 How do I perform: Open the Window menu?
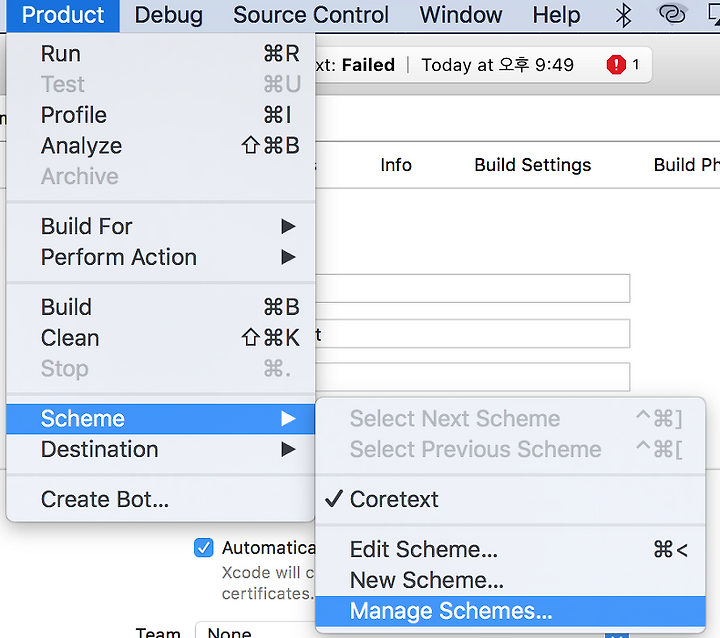[461, 15]
